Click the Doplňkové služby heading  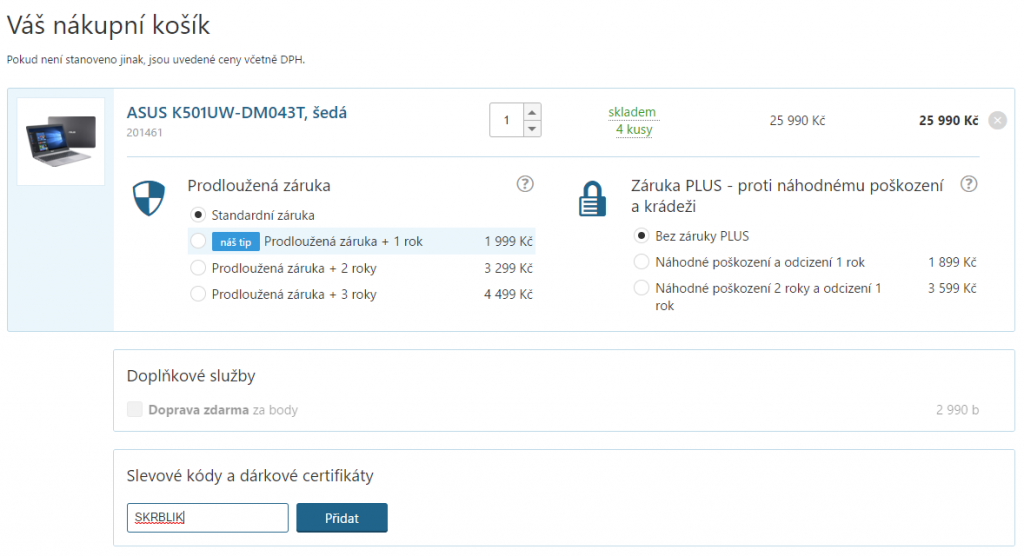191,376
